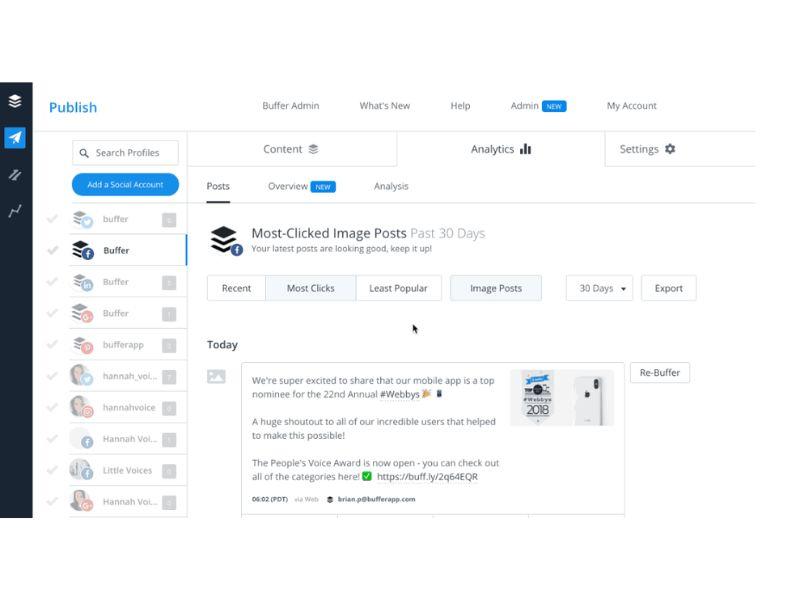Select the Buffer Google+ profile avatar
Viewport: 800px width, 600px height.
coord(82,313)
